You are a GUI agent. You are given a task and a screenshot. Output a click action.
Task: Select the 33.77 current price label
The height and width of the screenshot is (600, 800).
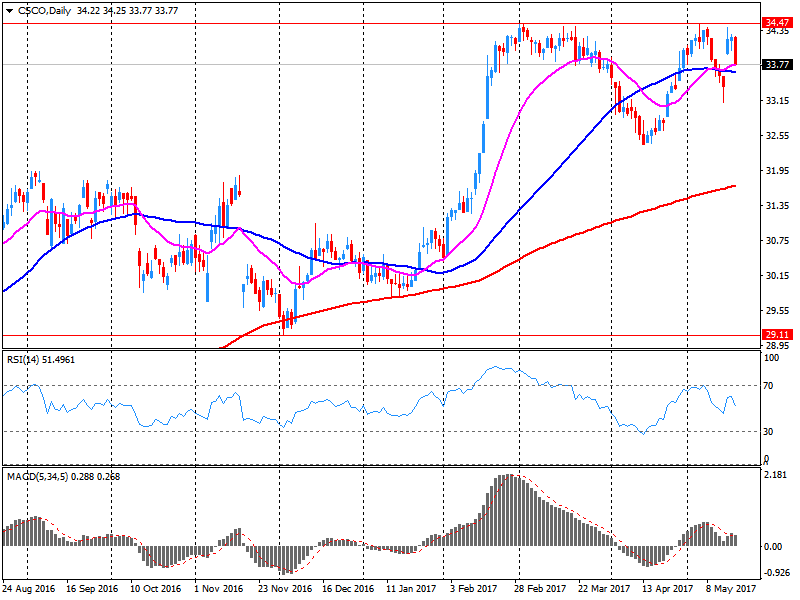777,64
